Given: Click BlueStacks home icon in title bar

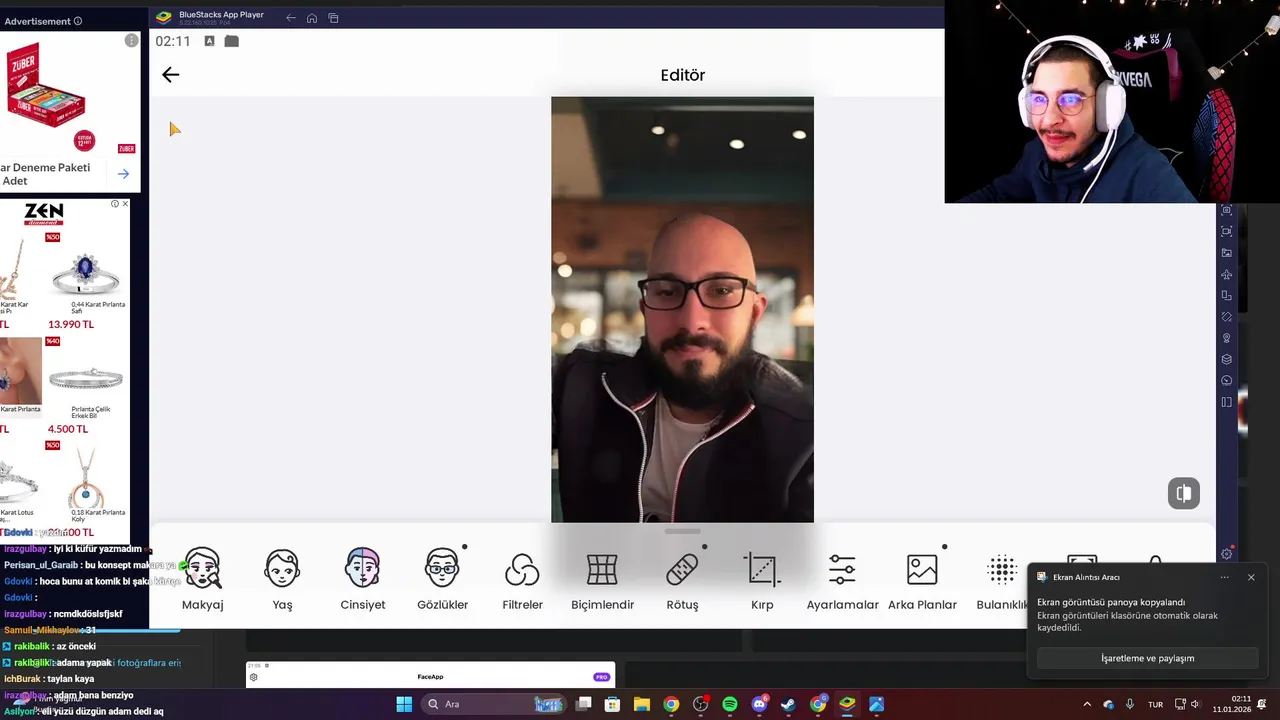Looking at the screenshot, I should (x=312, y=18).
